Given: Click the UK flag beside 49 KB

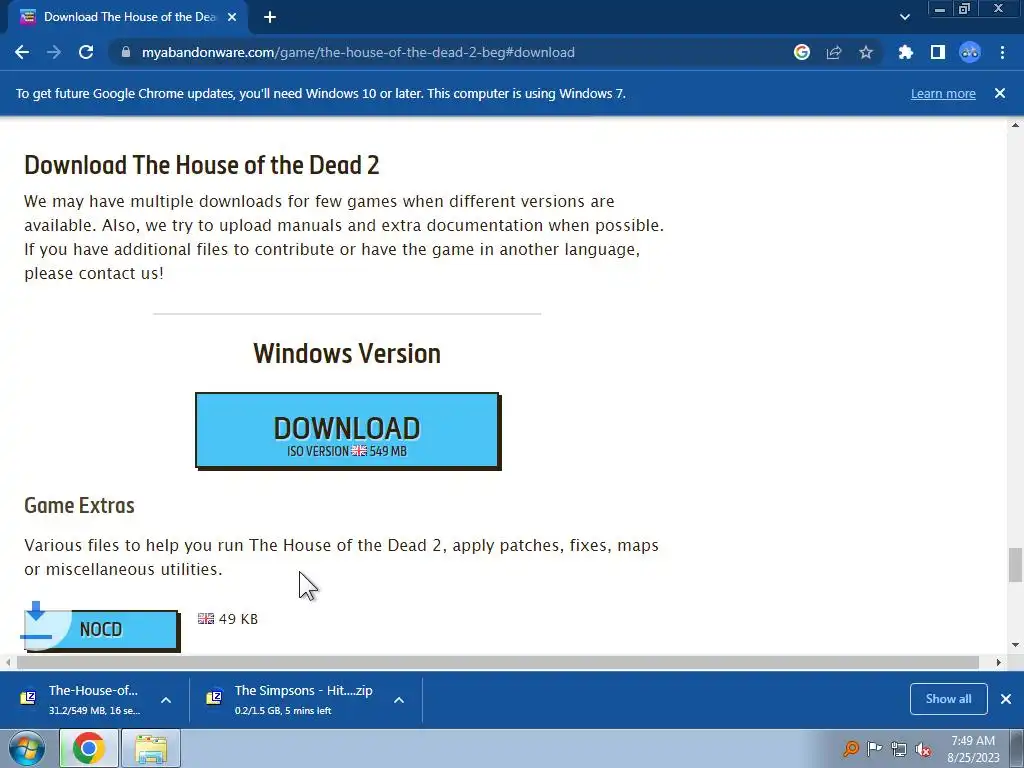Looking at the screenshot, I should coord(206,618).
